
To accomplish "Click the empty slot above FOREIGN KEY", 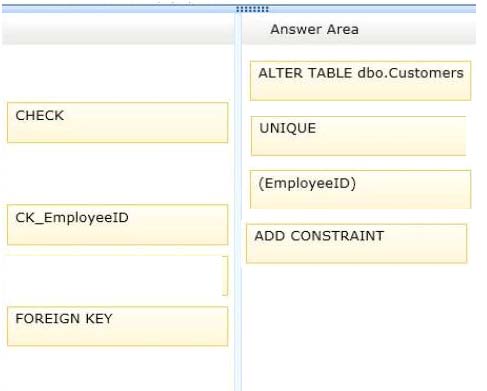I will [117, 276].
